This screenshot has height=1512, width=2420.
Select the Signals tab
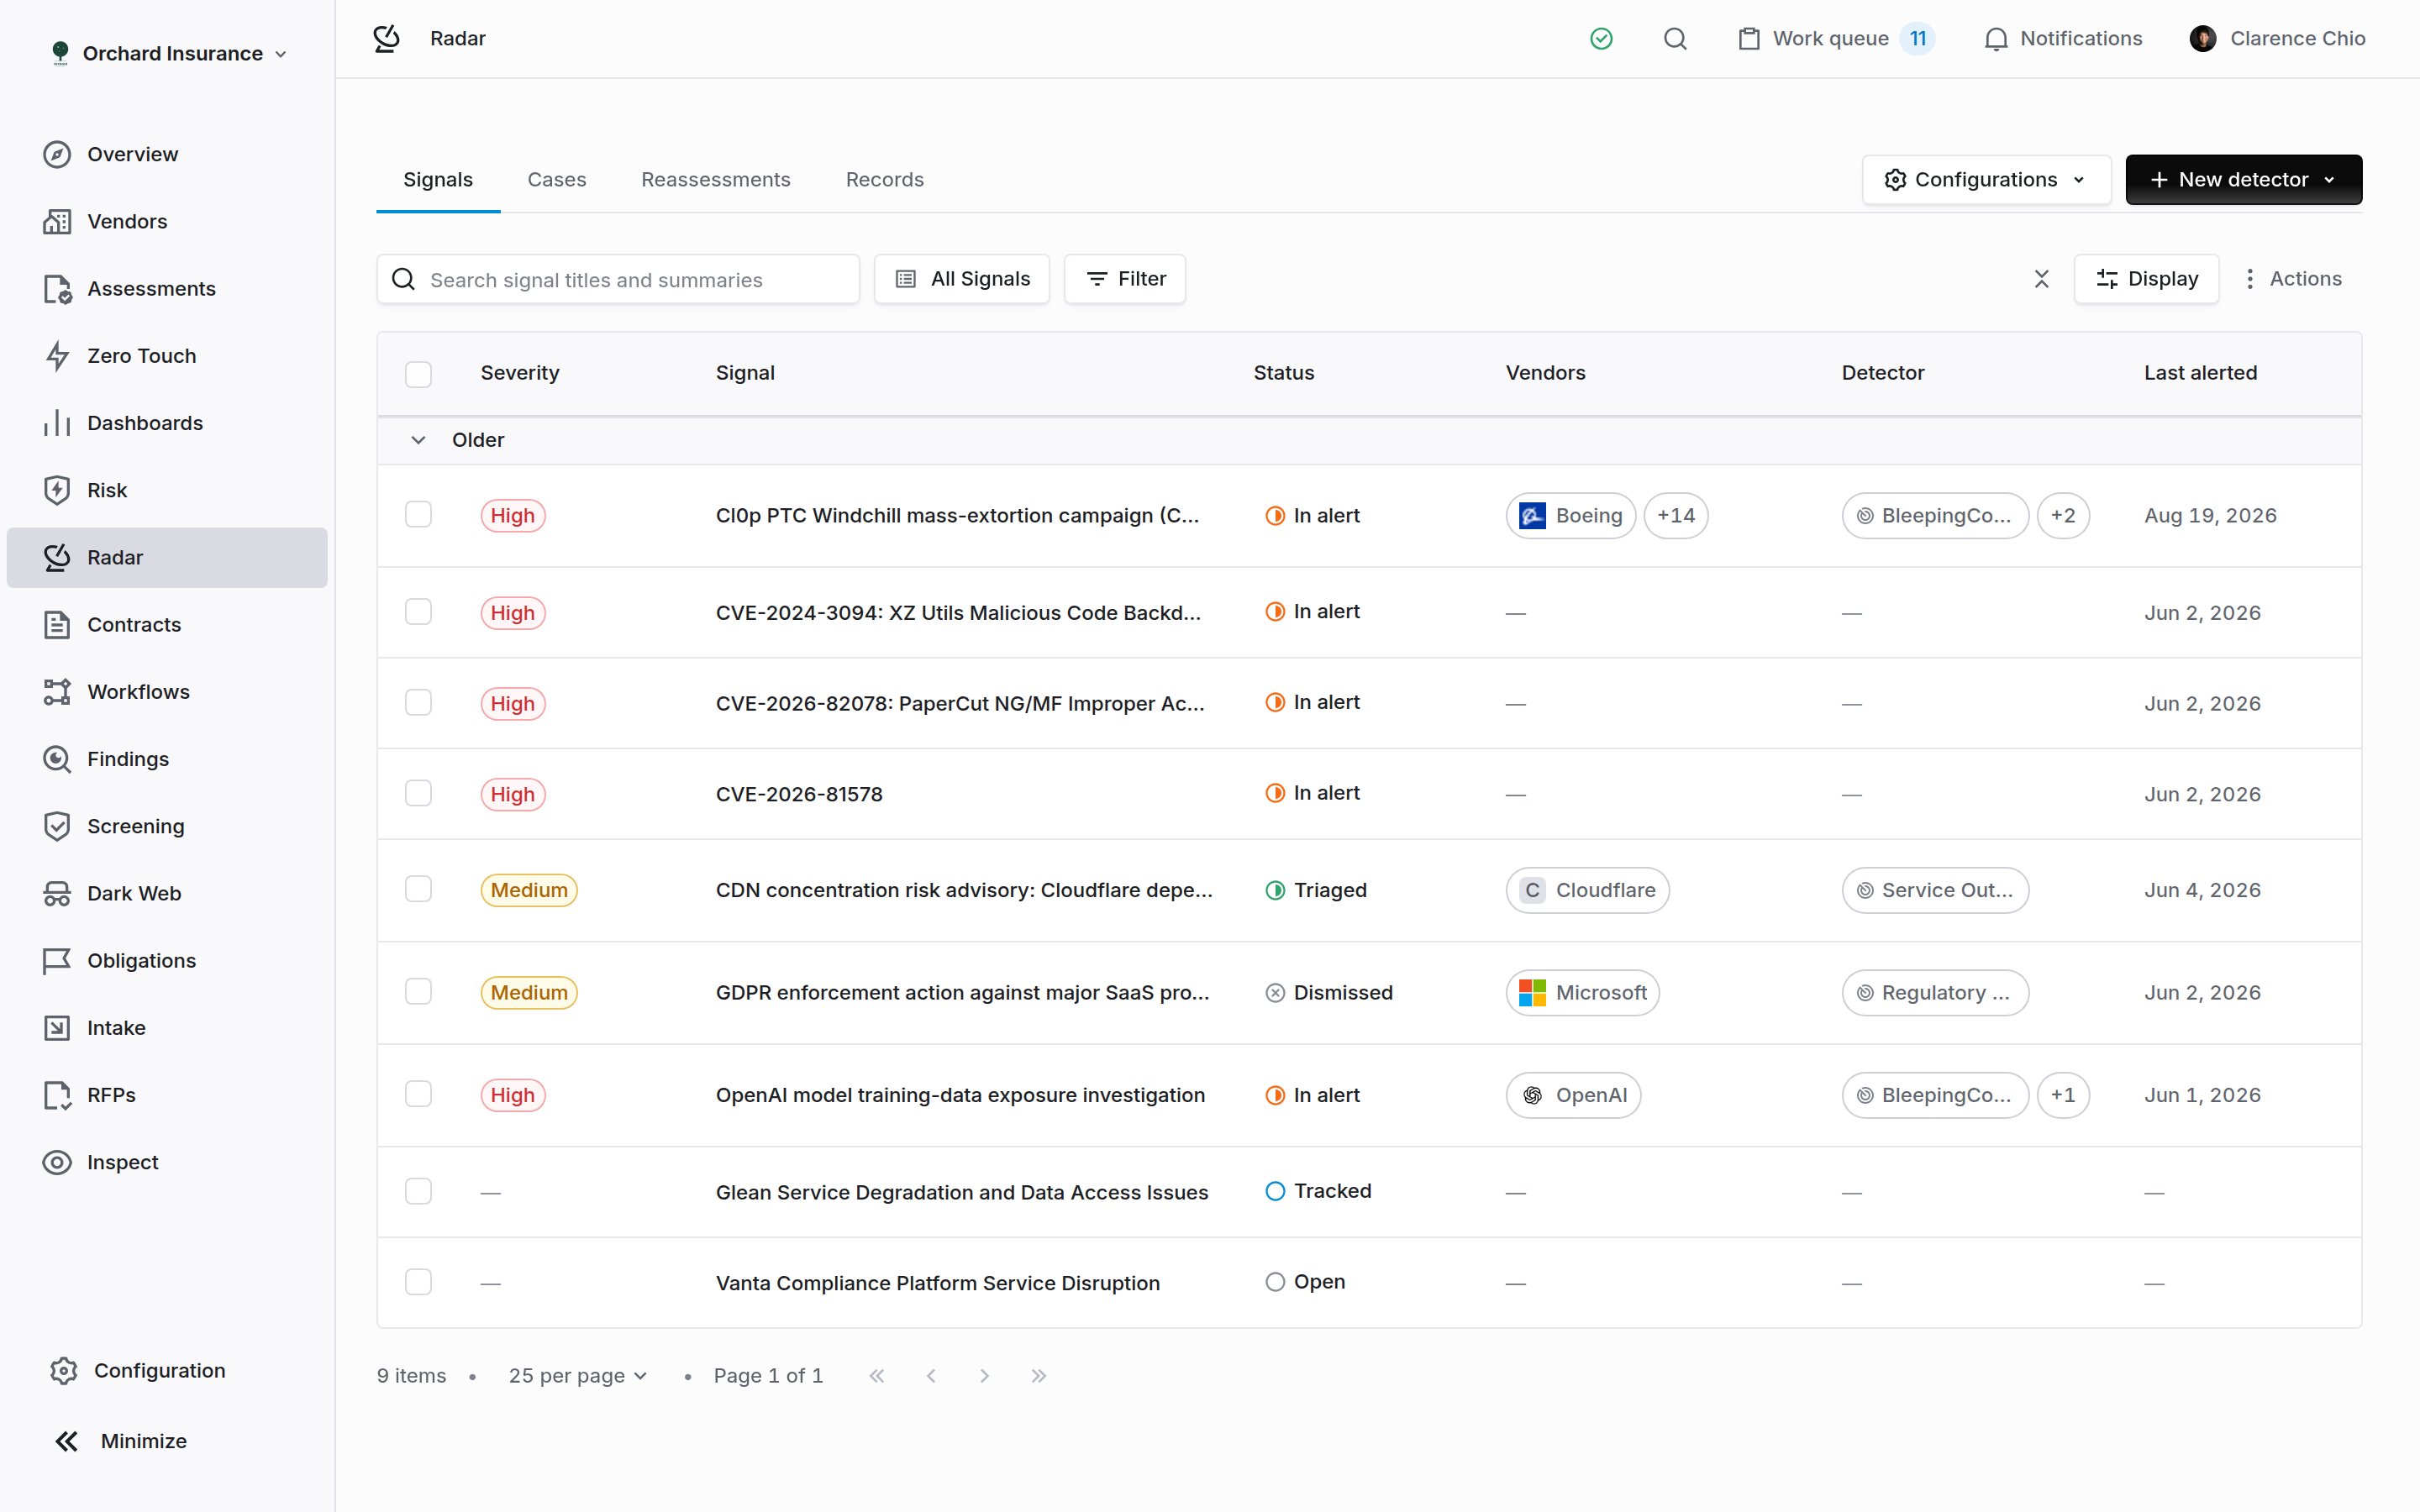[x=438, y=180]
